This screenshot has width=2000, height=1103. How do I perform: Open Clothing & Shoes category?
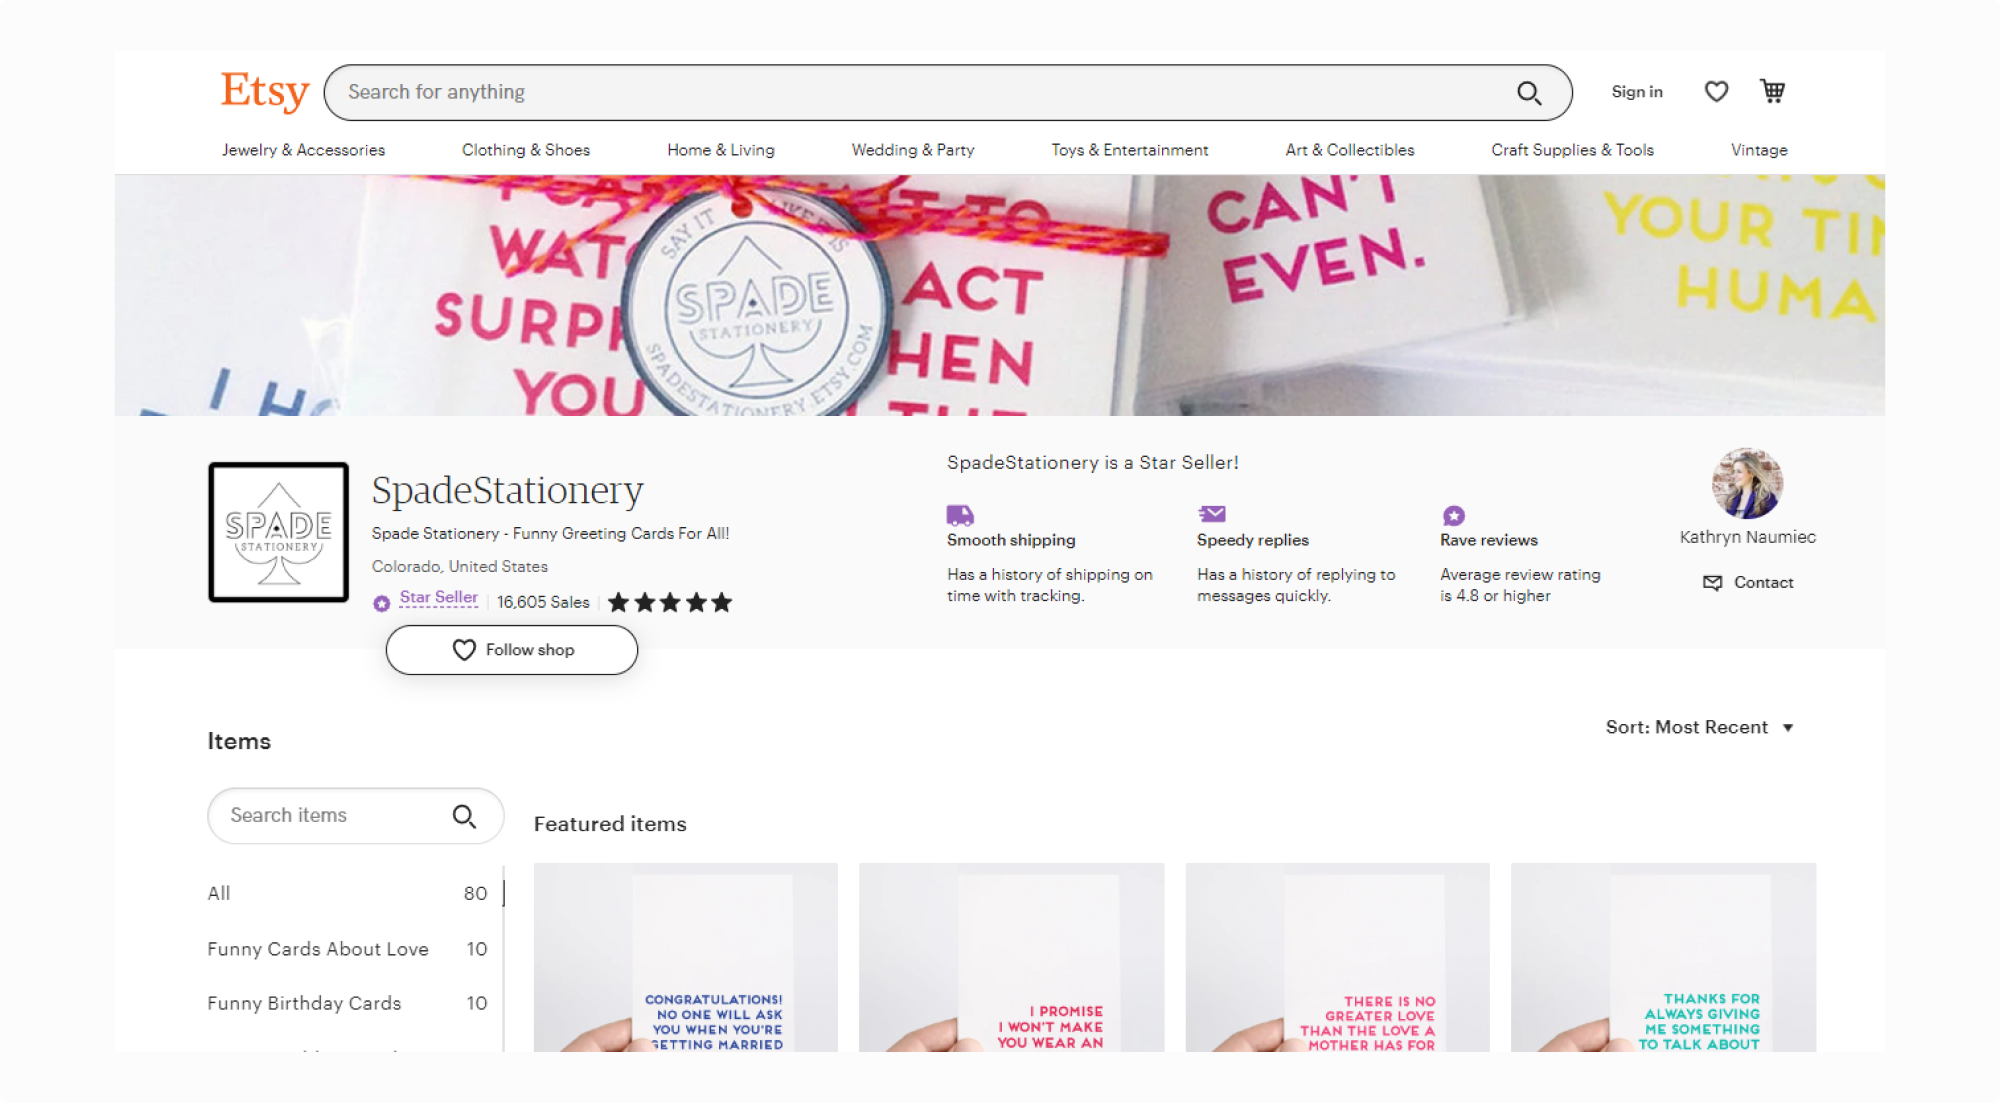tap(526, 150)
